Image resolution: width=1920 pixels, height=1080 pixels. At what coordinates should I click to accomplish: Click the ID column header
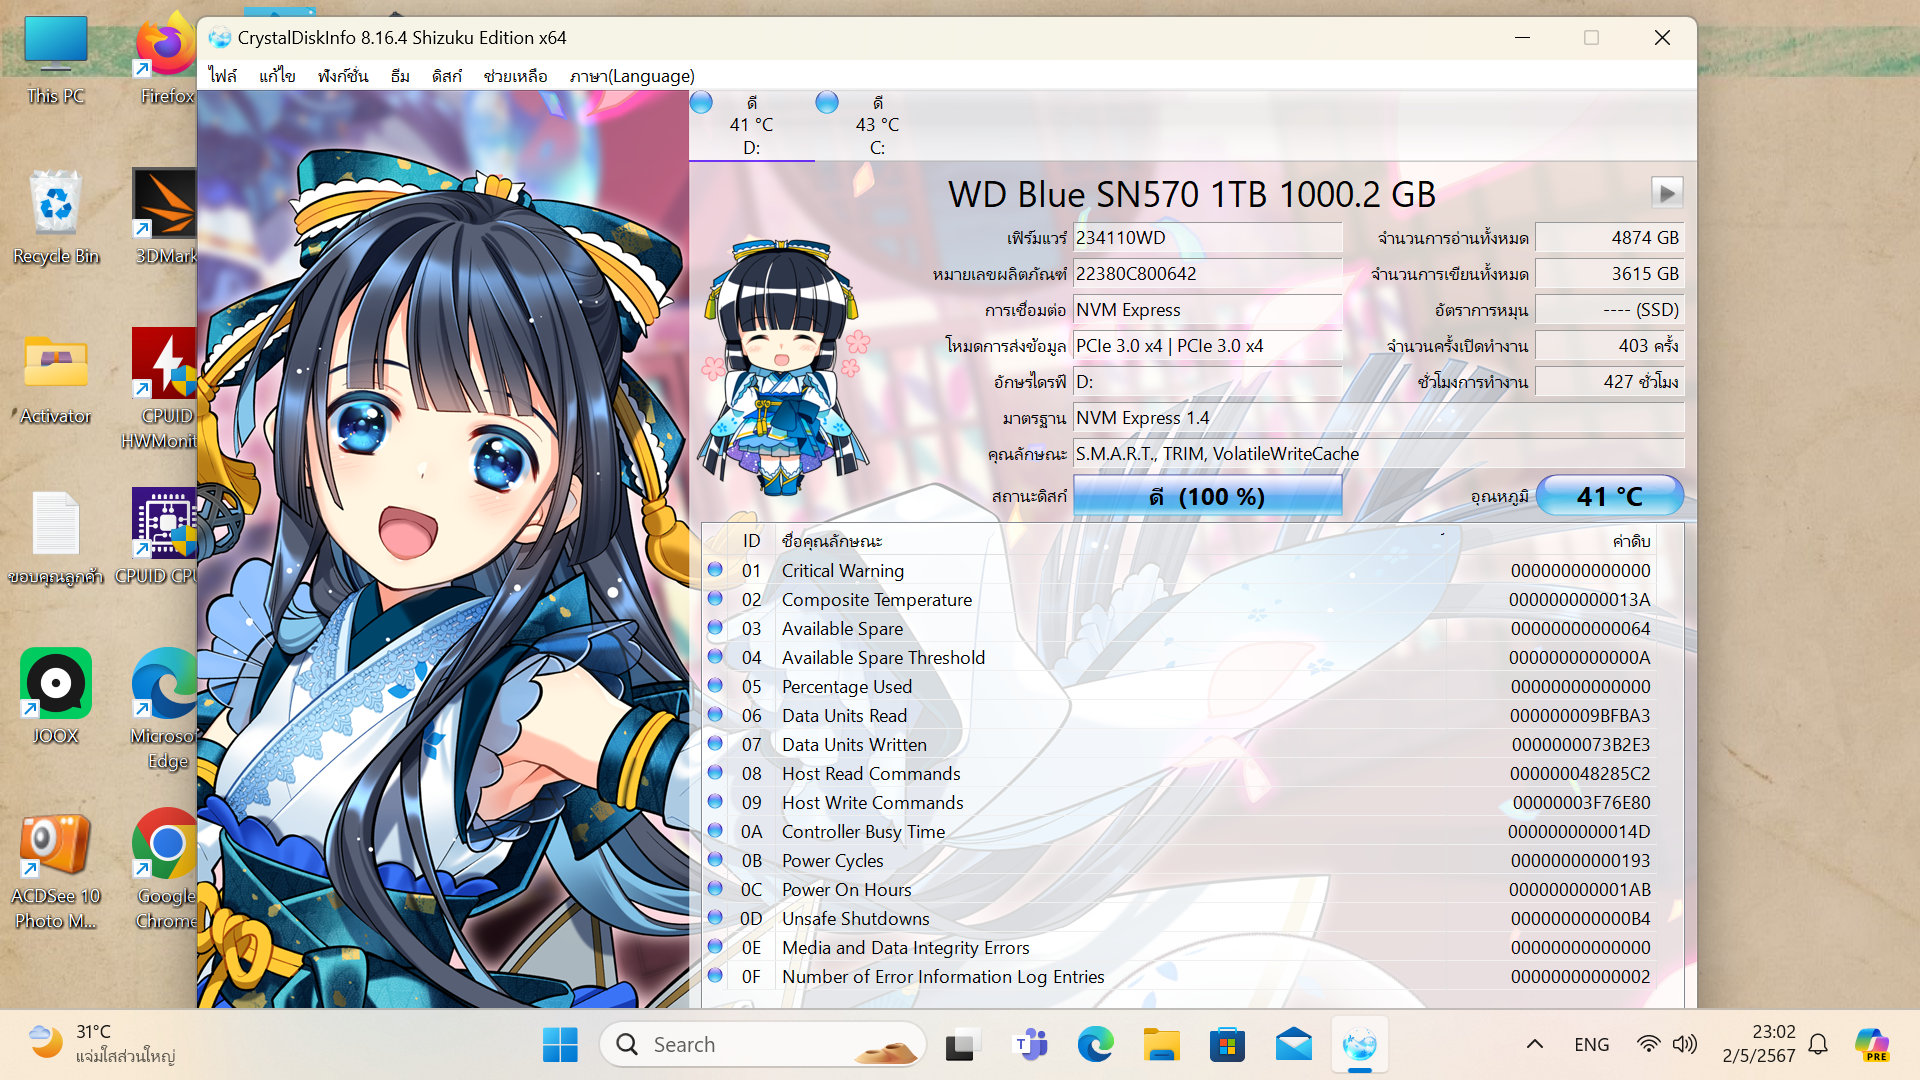point(751,541)
